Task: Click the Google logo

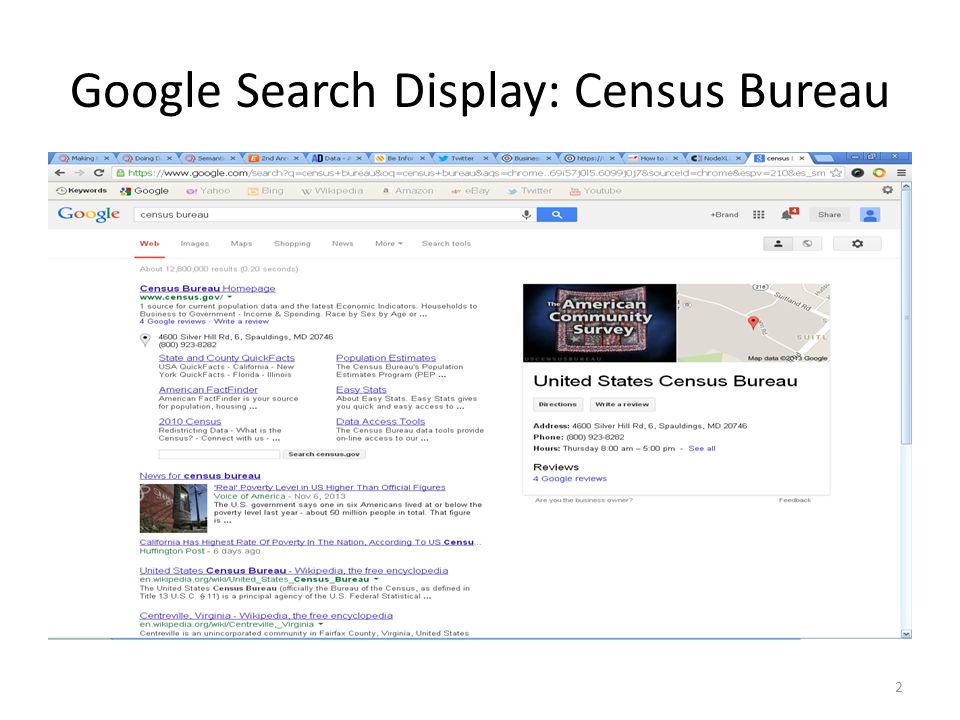Action: tap(89, 214)
